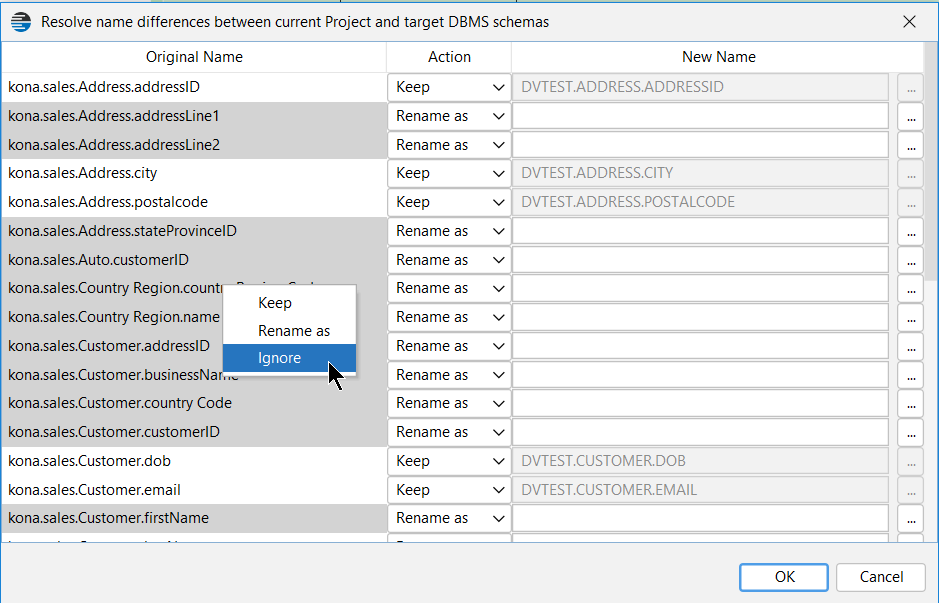
Task: Select row kona.sales.Address.stateProvinceID
Action: (x=194, y=231)
